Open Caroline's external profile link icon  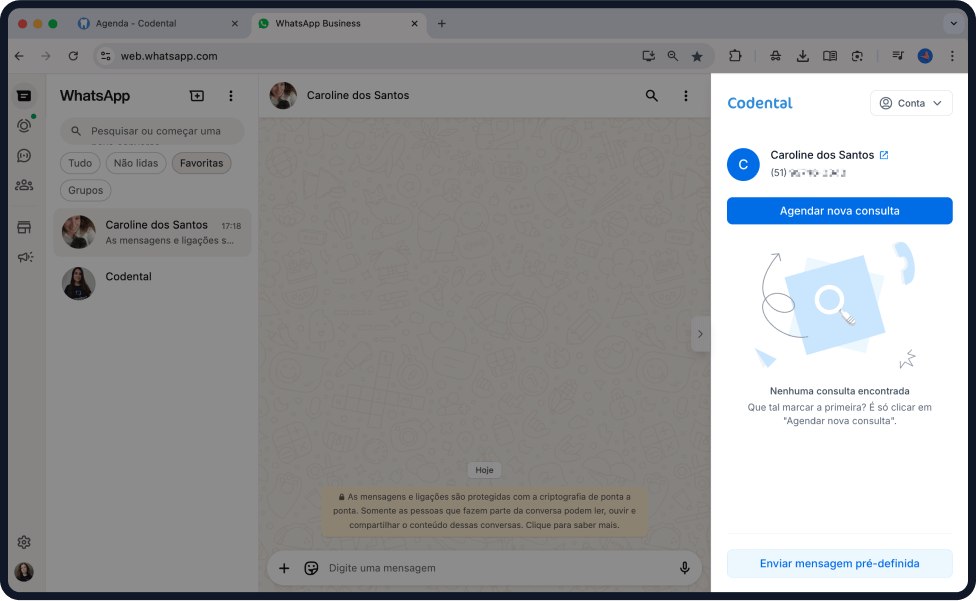(x=884, y=155)
